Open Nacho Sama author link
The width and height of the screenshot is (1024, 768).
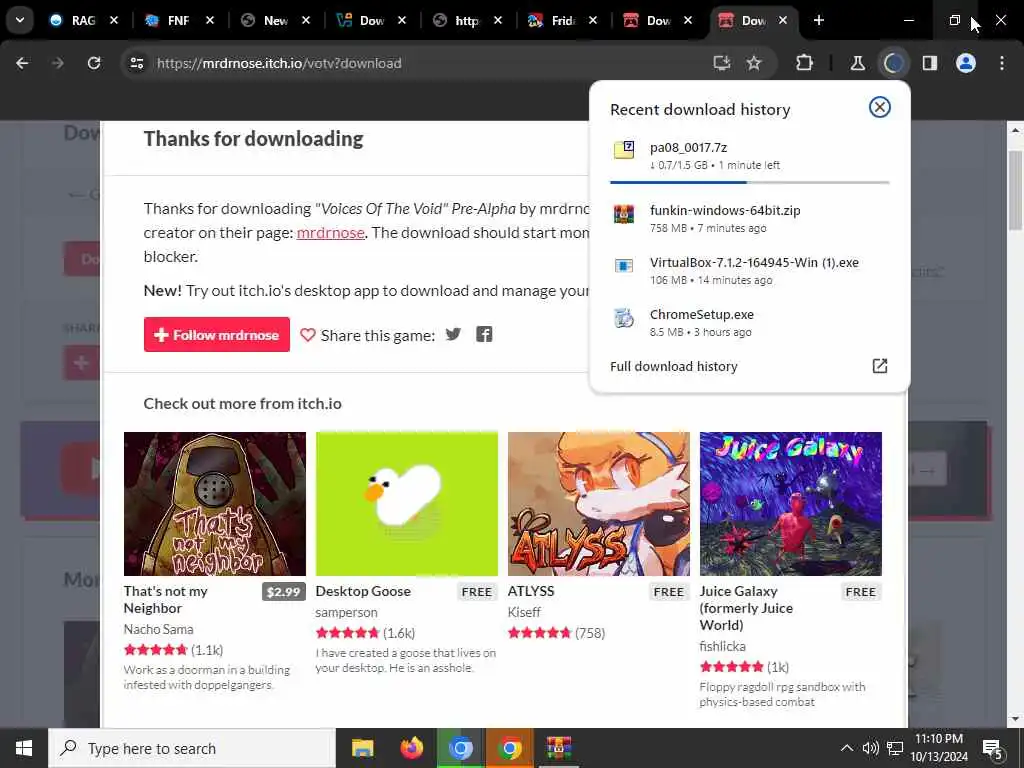[159, 629]
